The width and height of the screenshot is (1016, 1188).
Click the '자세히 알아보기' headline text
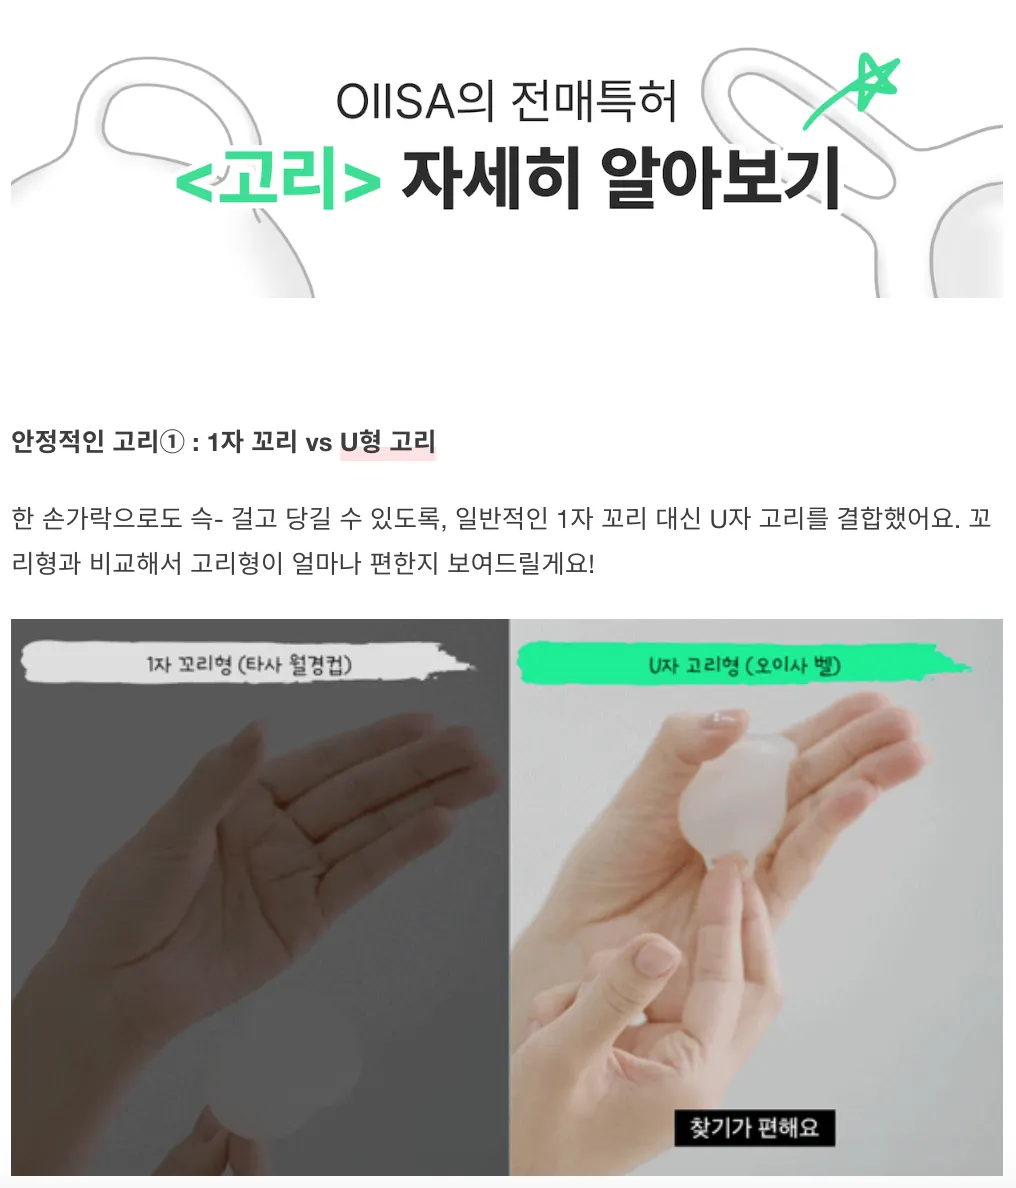click(x=621, y=177)
